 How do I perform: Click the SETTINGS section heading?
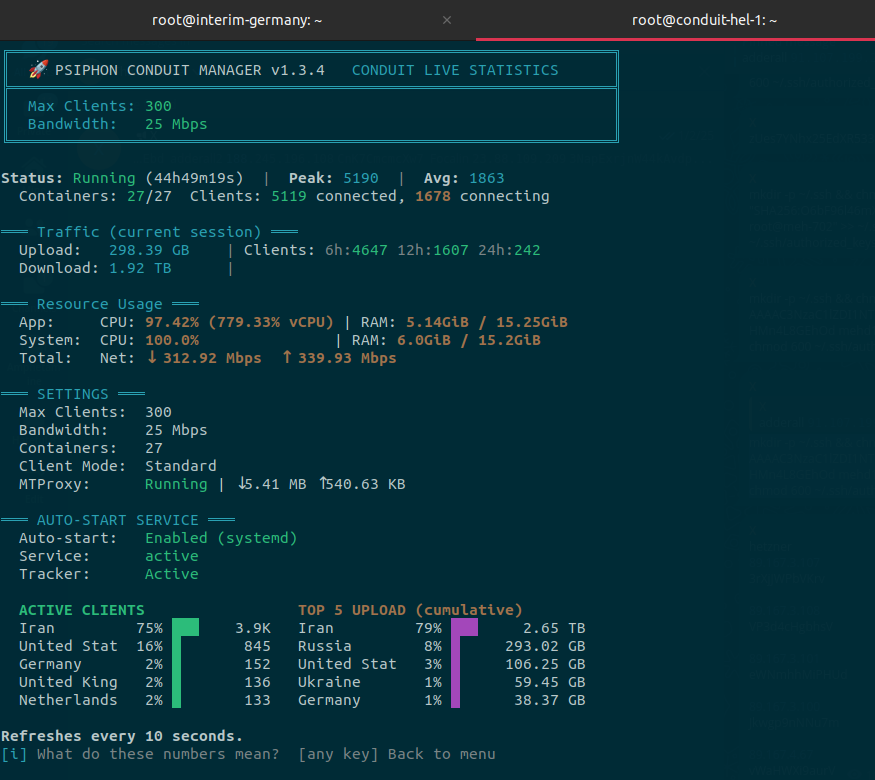(73, 394)
